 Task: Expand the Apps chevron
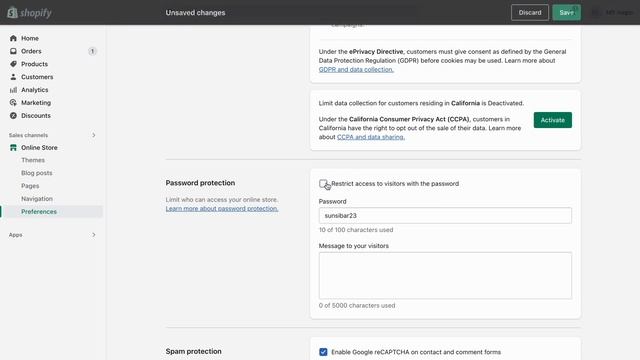[93, 235]
